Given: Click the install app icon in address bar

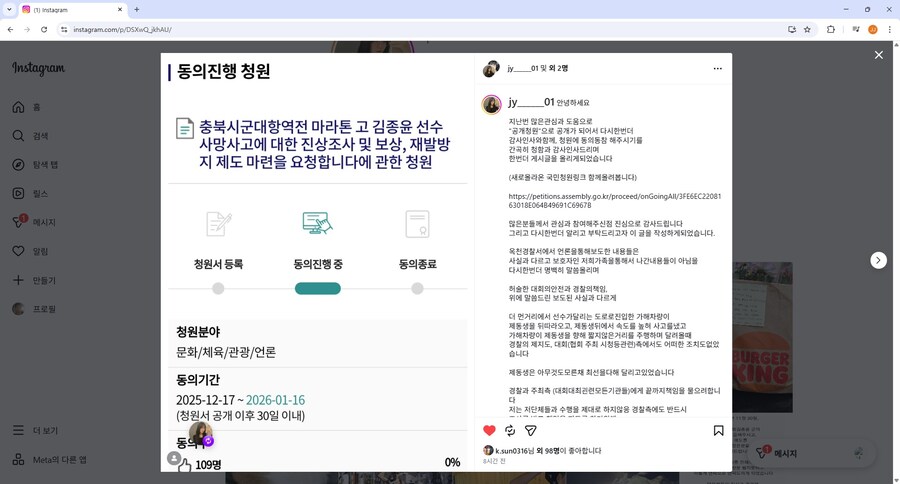Looking at the screenshot, I should click(x=792, y=29).
